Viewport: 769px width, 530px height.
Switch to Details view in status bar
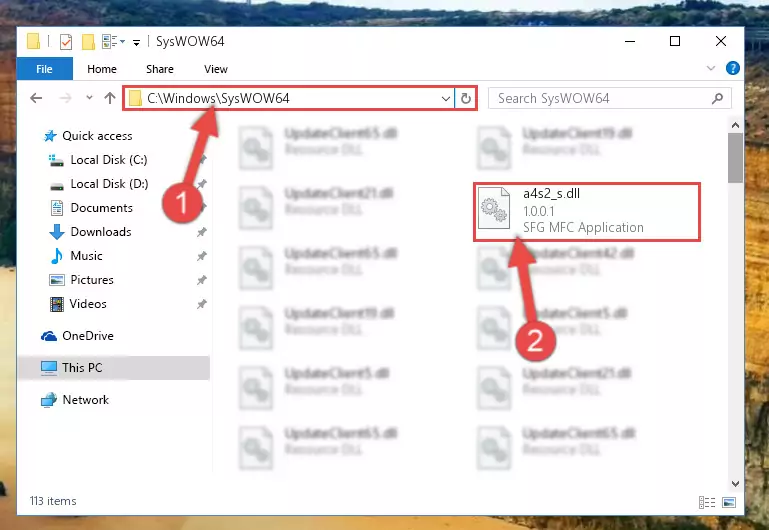707,503
